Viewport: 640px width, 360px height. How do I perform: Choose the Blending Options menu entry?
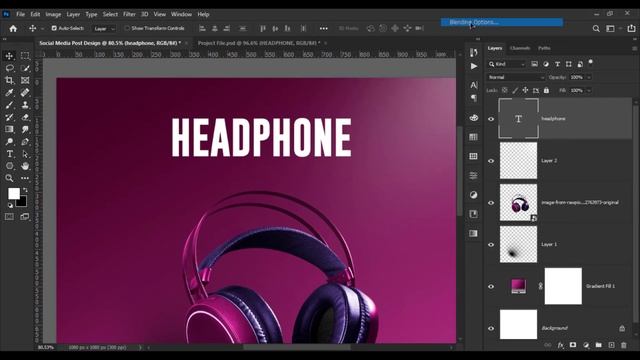(x=502, y=22)
